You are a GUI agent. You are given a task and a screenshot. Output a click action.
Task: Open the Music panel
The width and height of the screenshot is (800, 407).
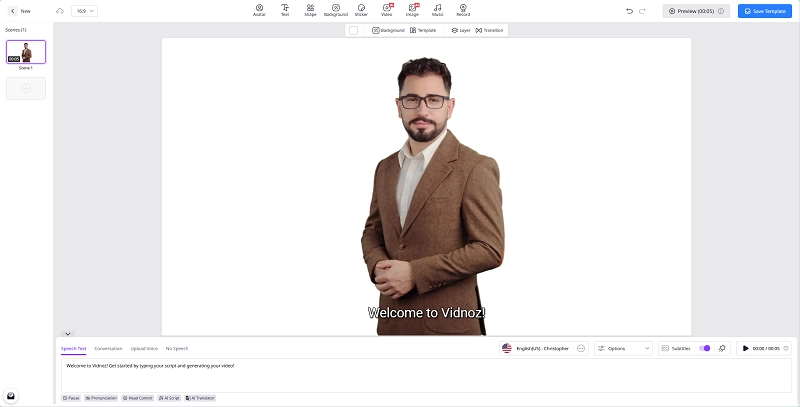tap(437, 10)
